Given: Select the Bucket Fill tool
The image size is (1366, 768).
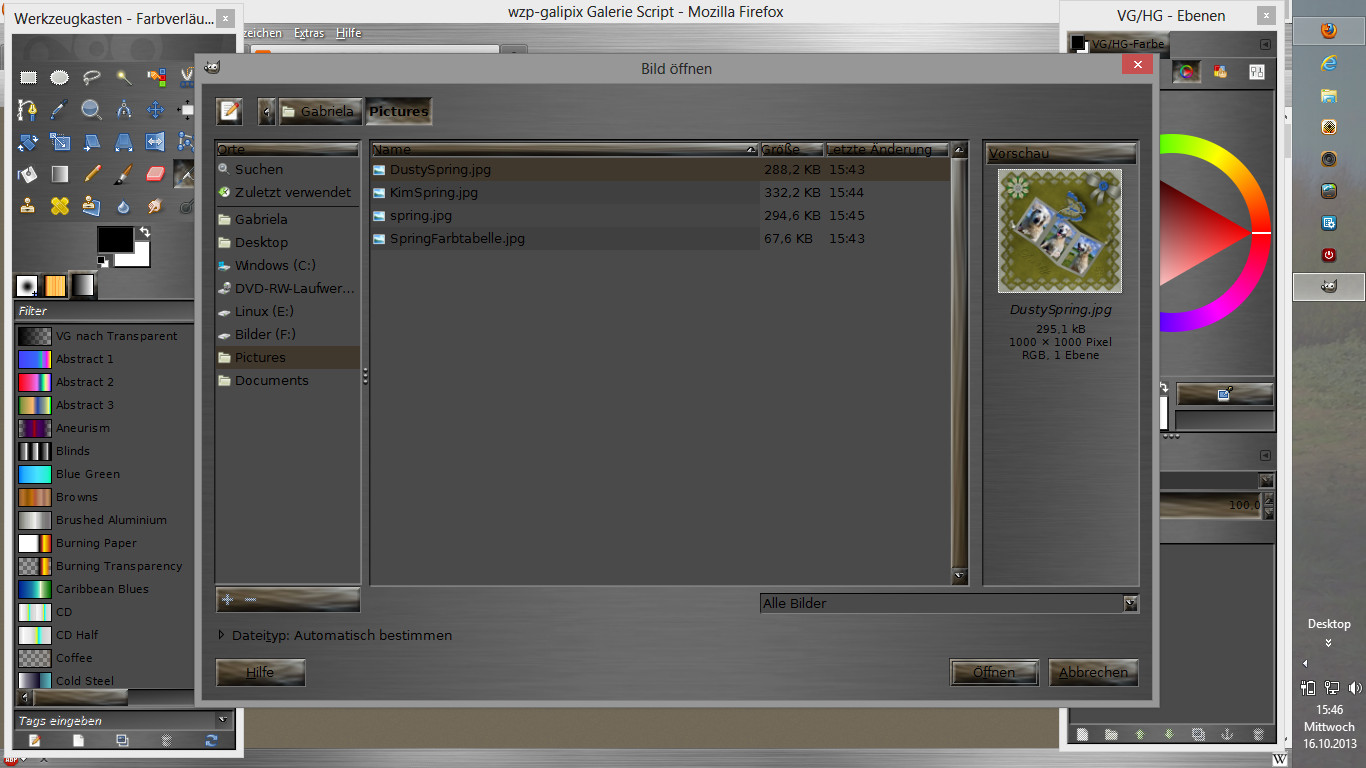Looking at the screenshot, I should click(28, 174).
